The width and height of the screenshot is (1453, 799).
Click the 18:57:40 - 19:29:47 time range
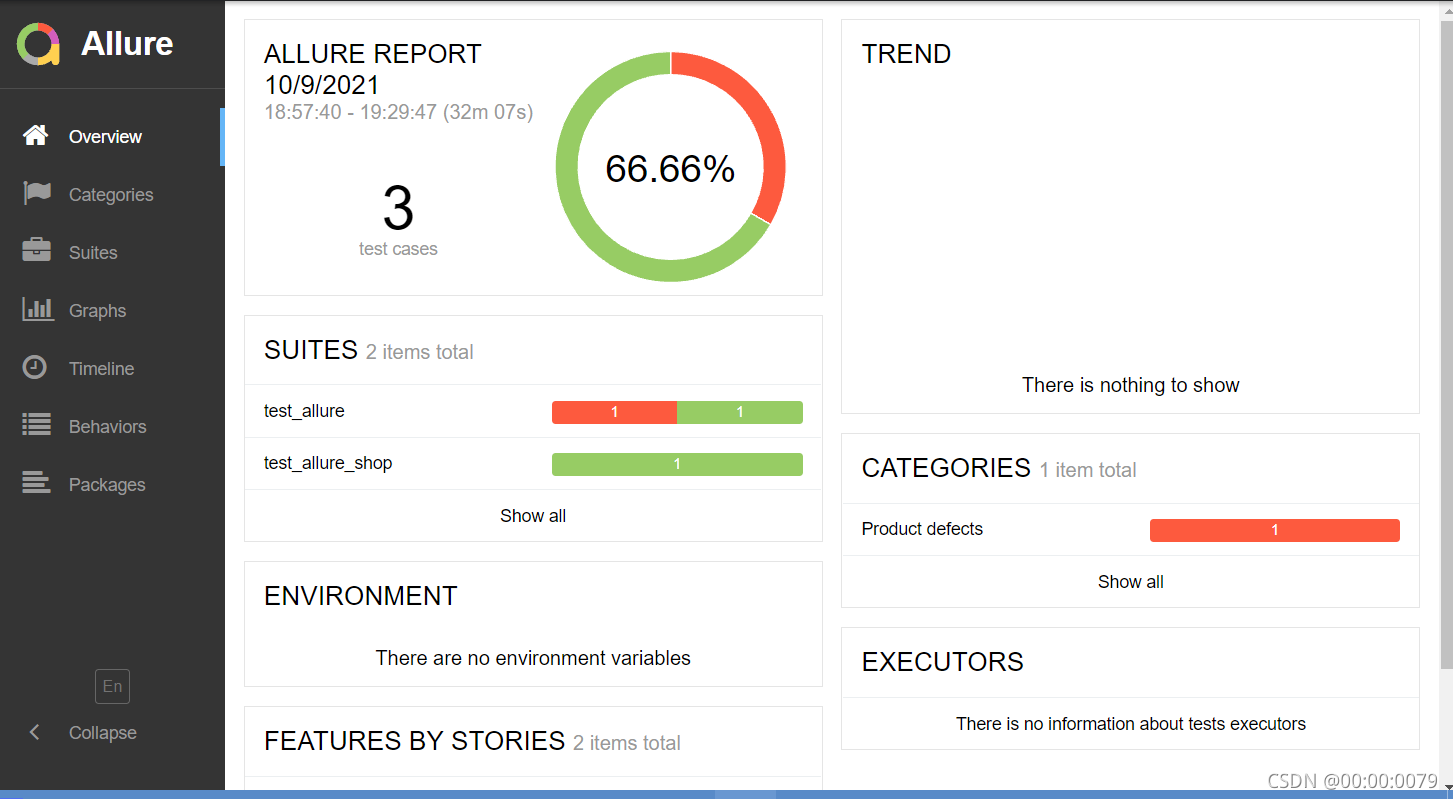point(399,112)
